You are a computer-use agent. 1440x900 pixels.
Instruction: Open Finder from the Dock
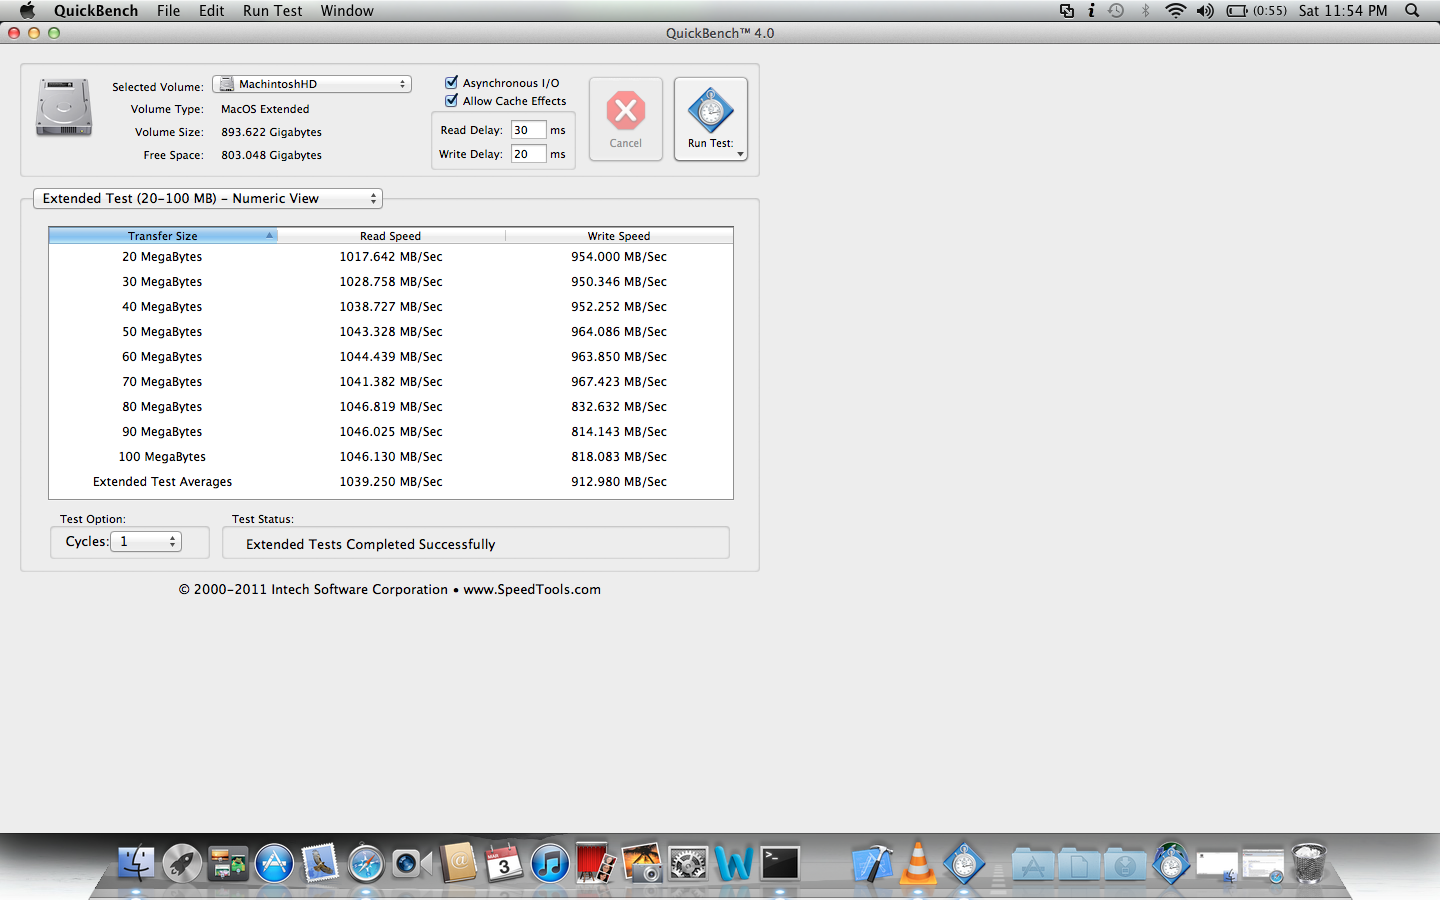[x=136, y=863]
